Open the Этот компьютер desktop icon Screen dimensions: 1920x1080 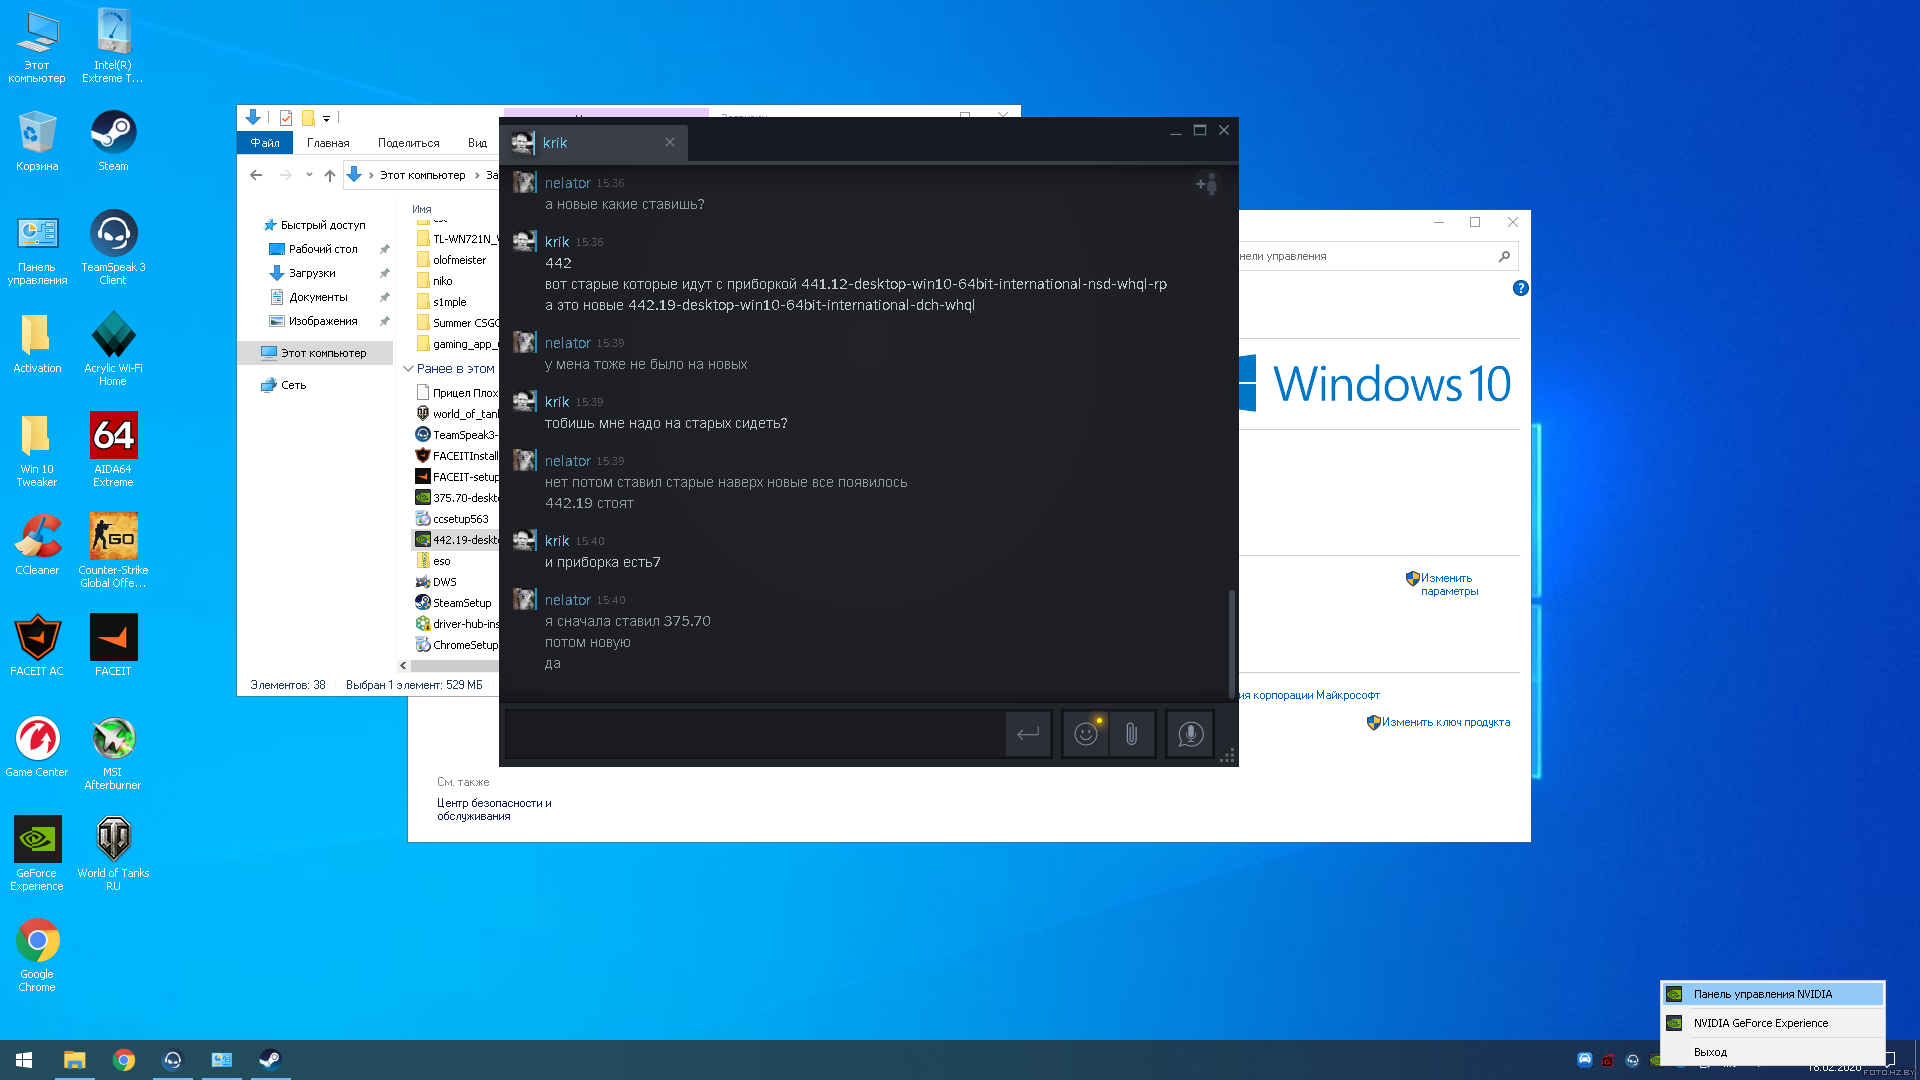tap(37, 46)
